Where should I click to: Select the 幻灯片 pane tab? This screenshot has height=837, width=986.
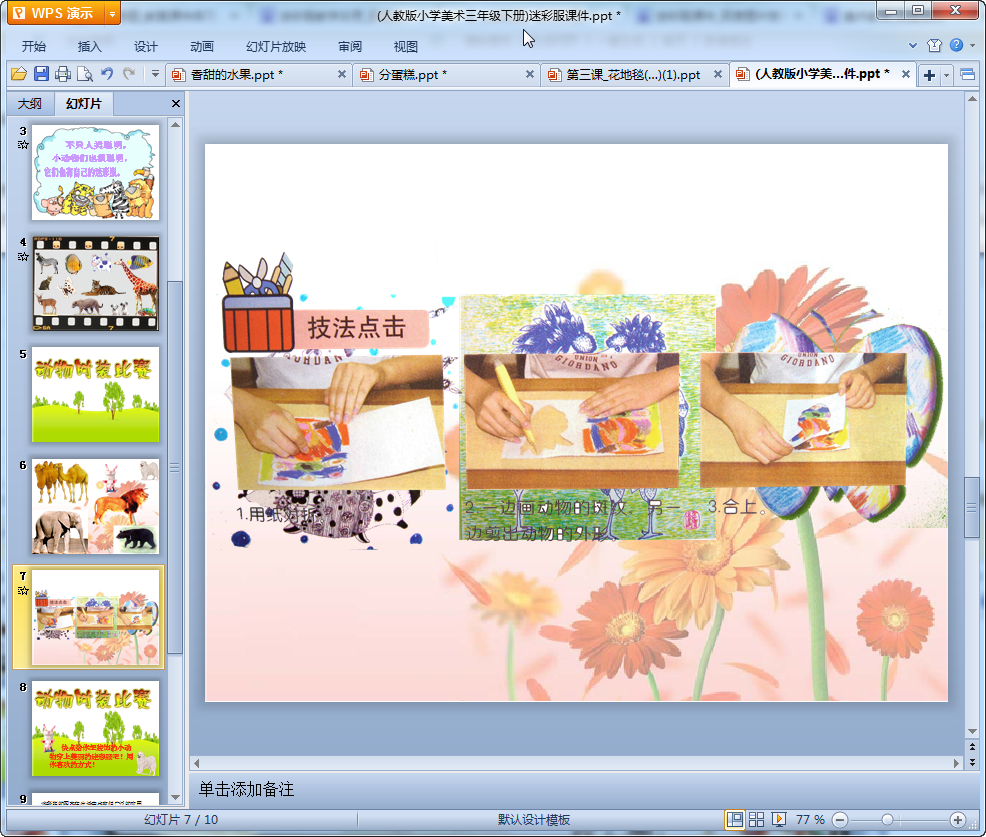[84, 103]
